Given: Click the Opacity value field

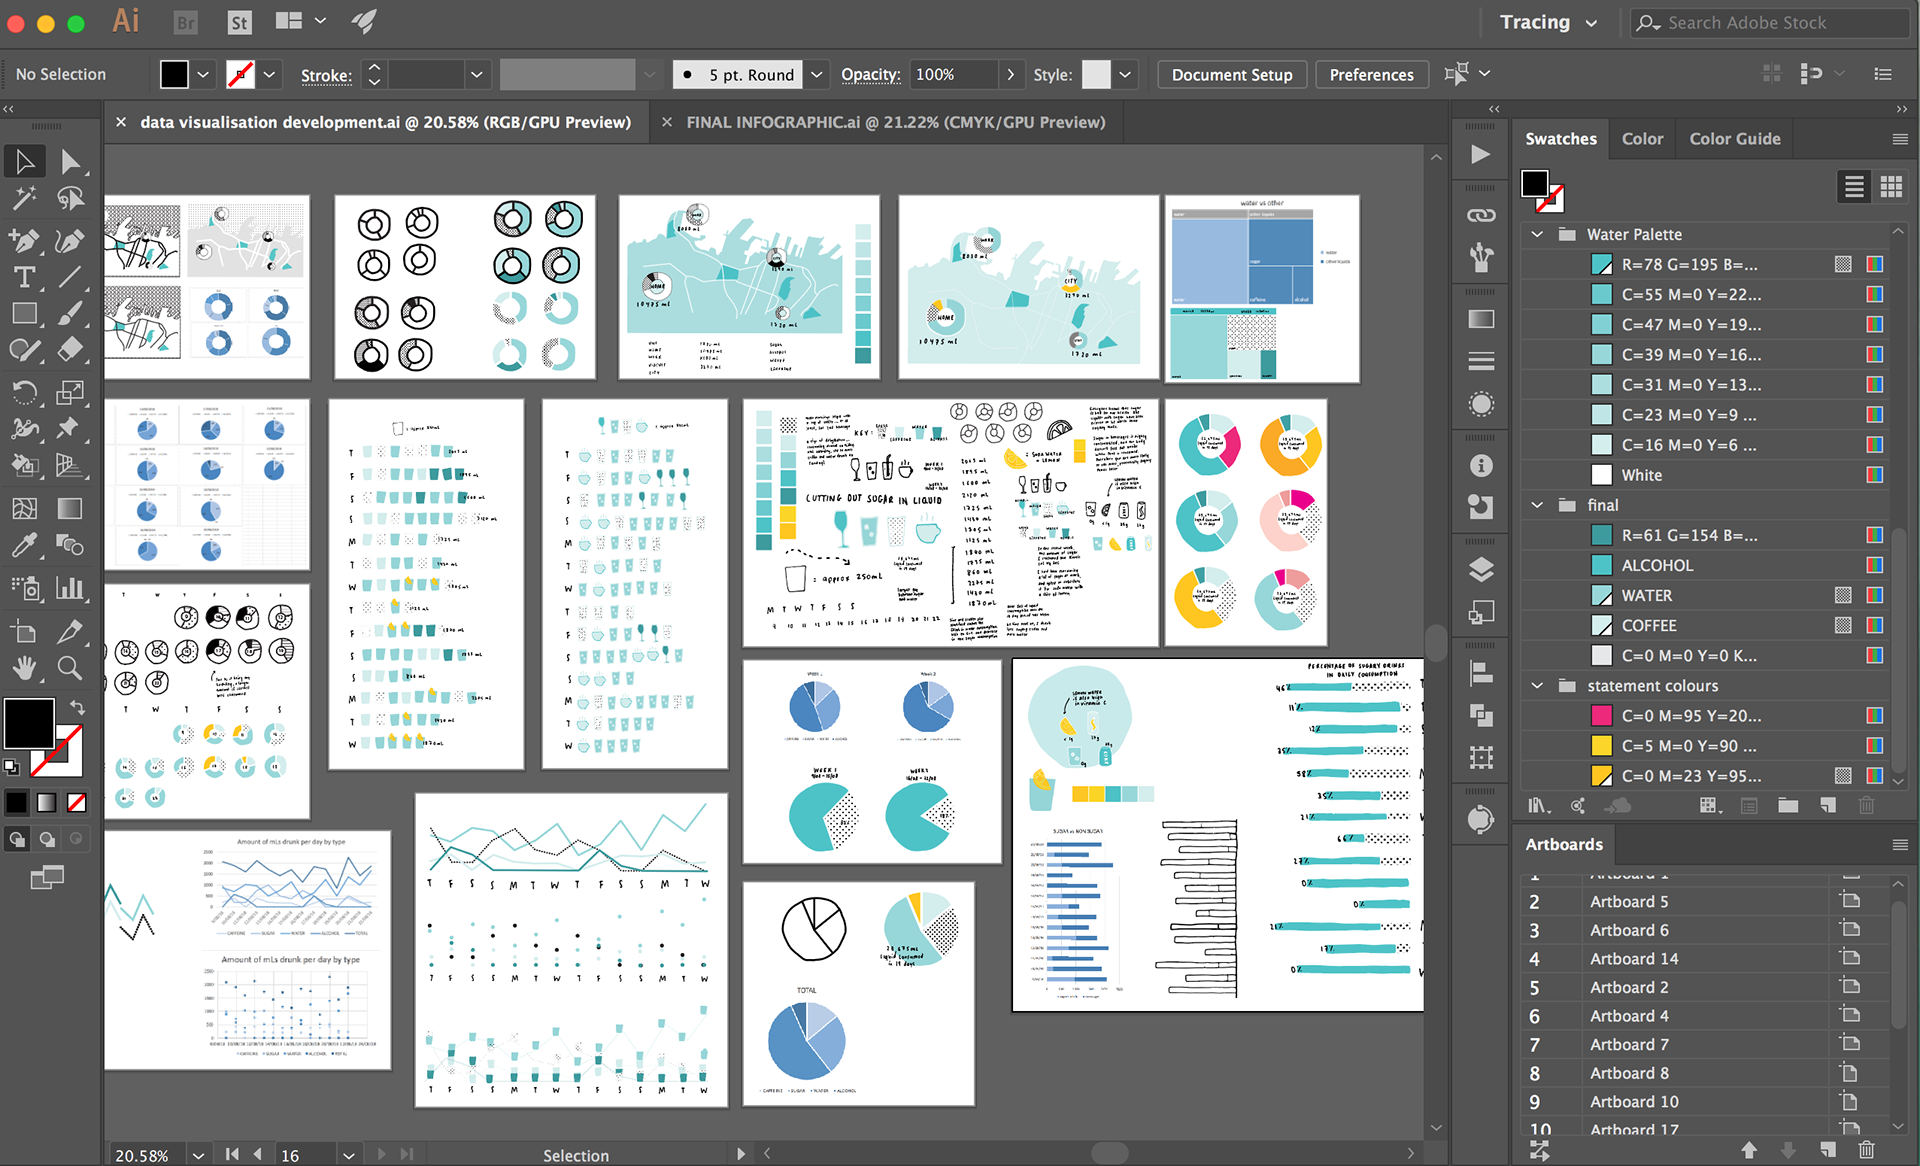Looking at the screenshot, I should tap(955, 74).
